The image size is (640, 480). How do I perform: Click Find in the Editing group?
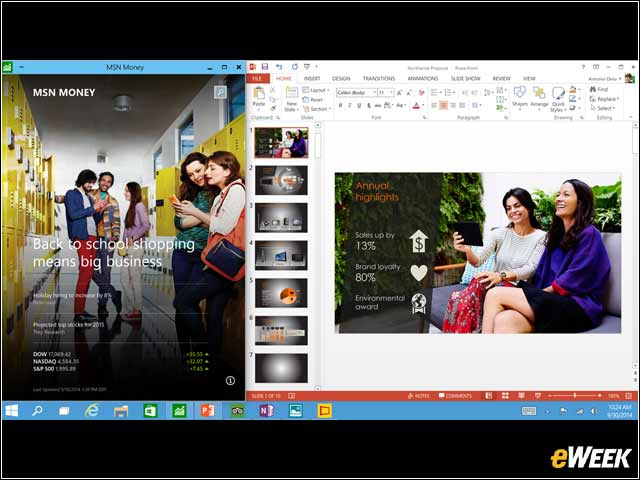click(599, 89)
